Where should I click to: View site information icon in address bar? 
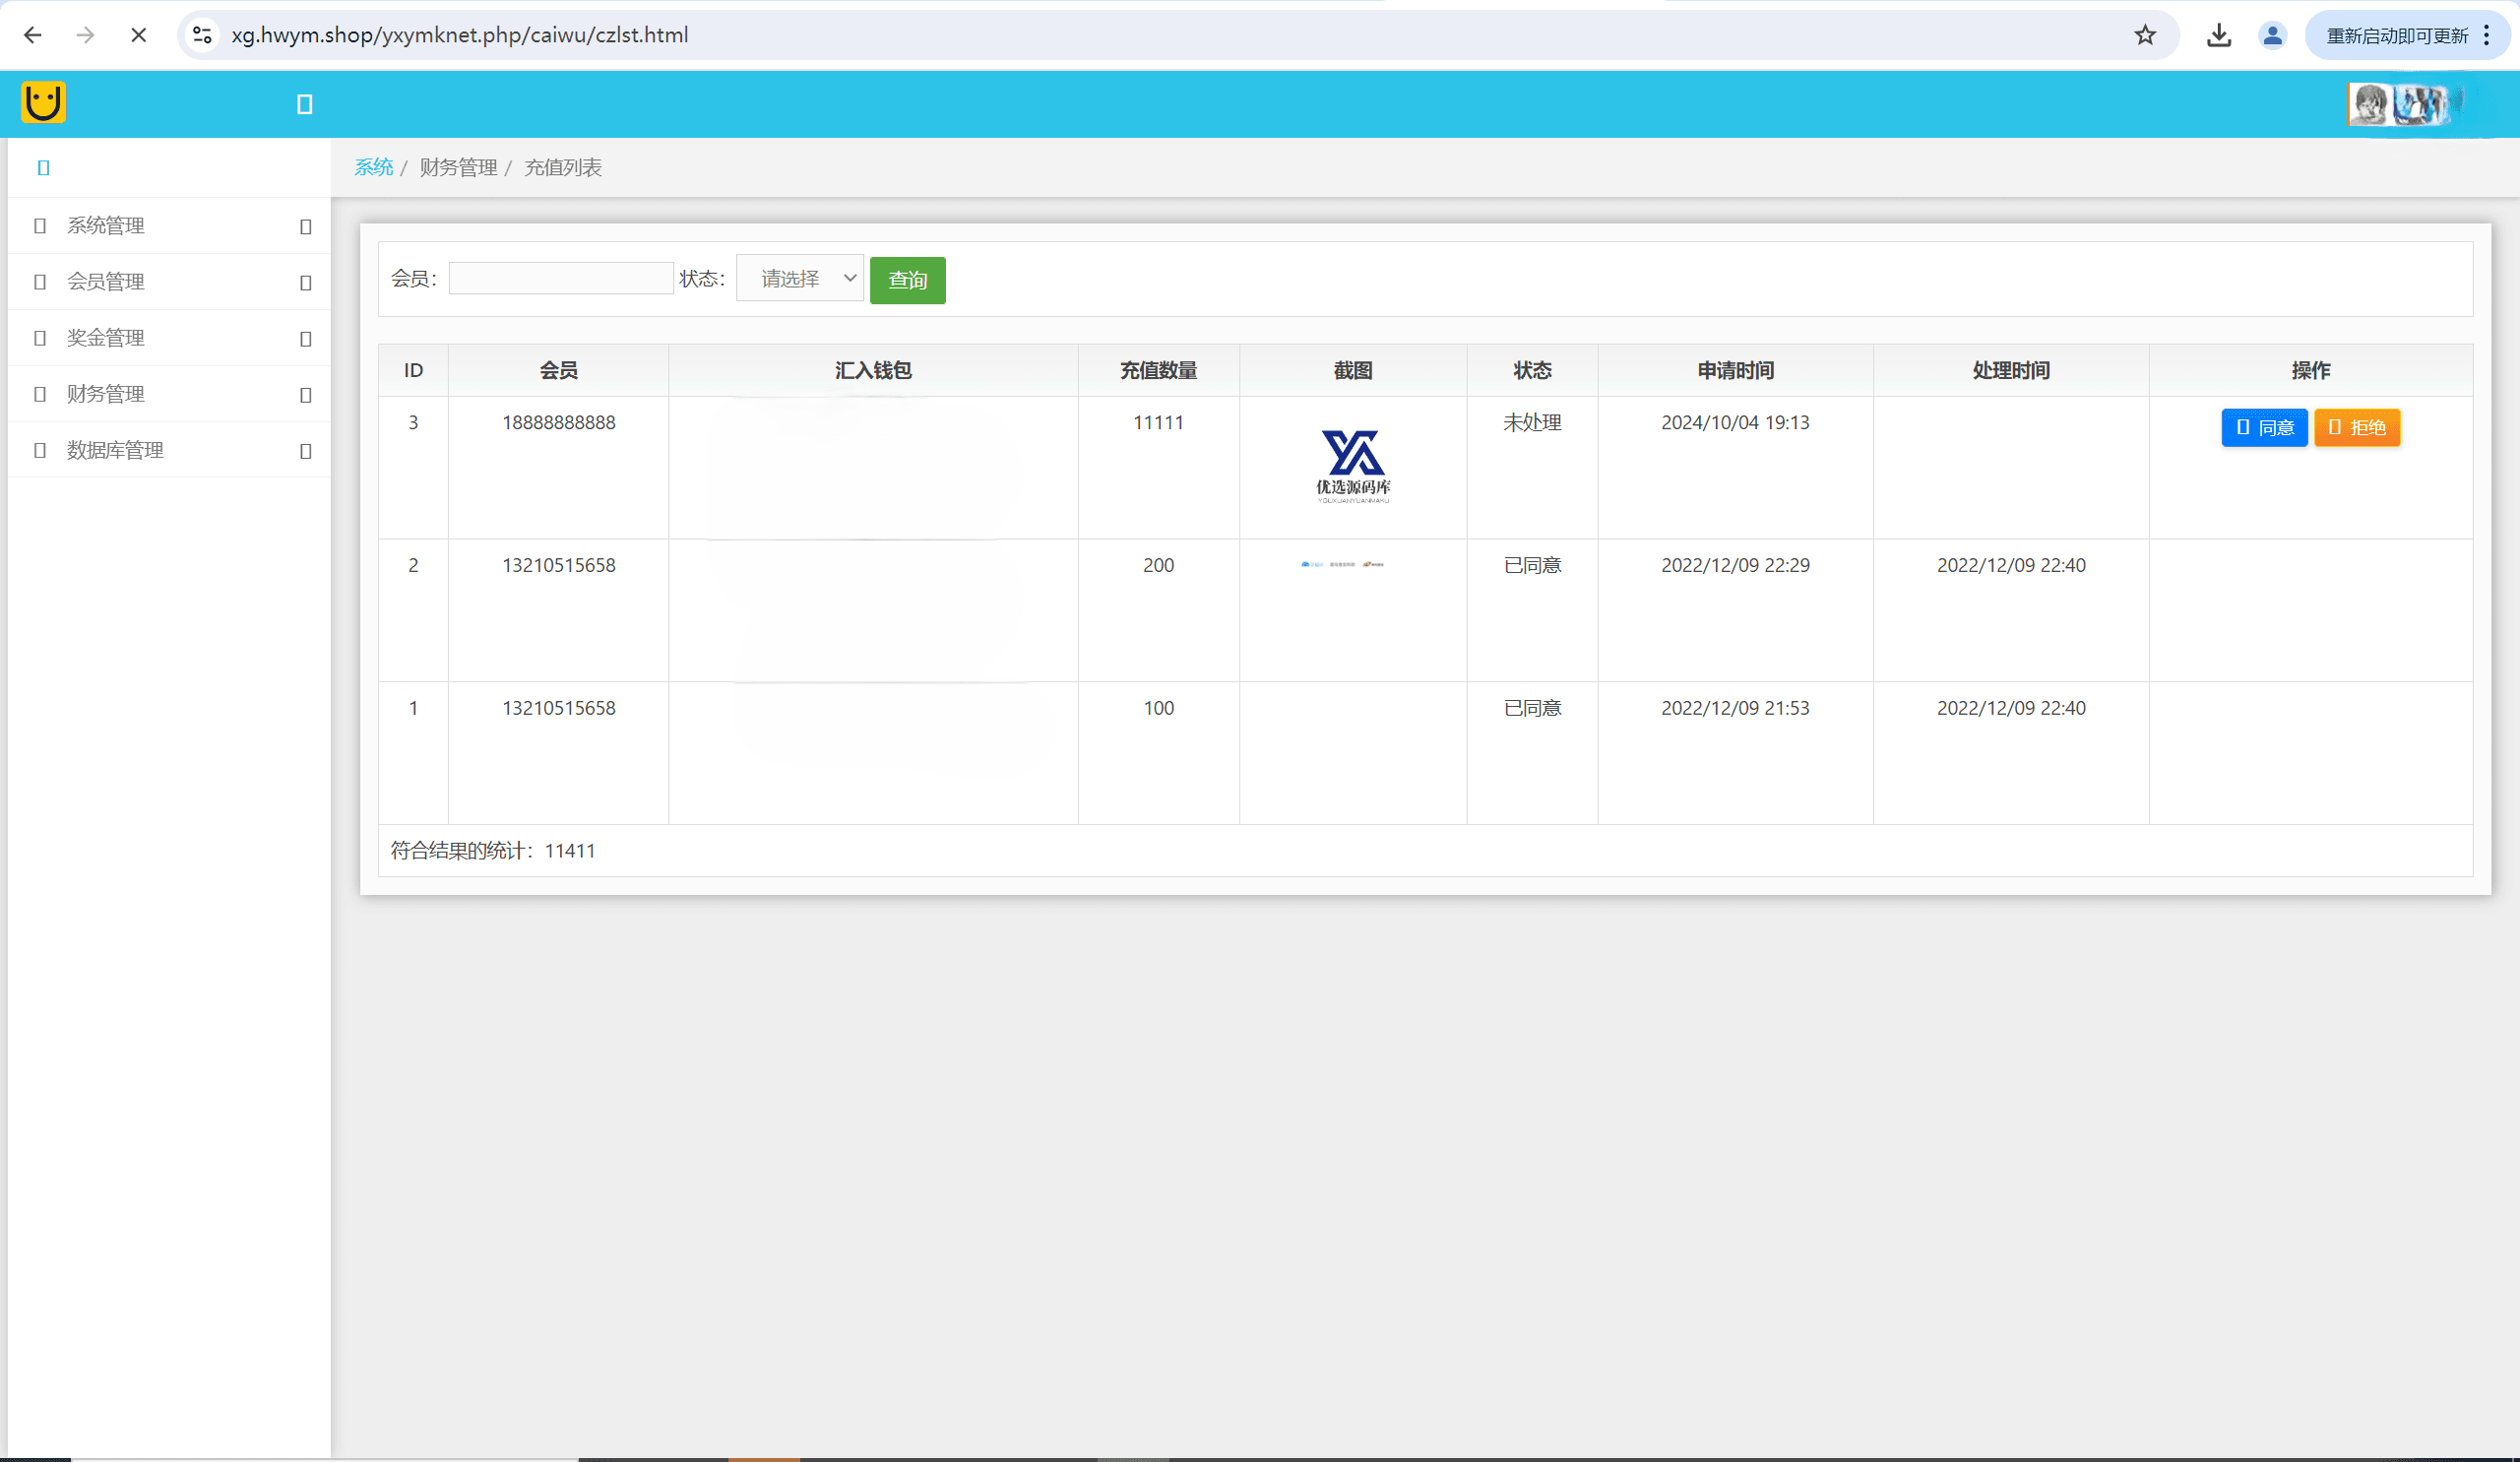(202, 35)
